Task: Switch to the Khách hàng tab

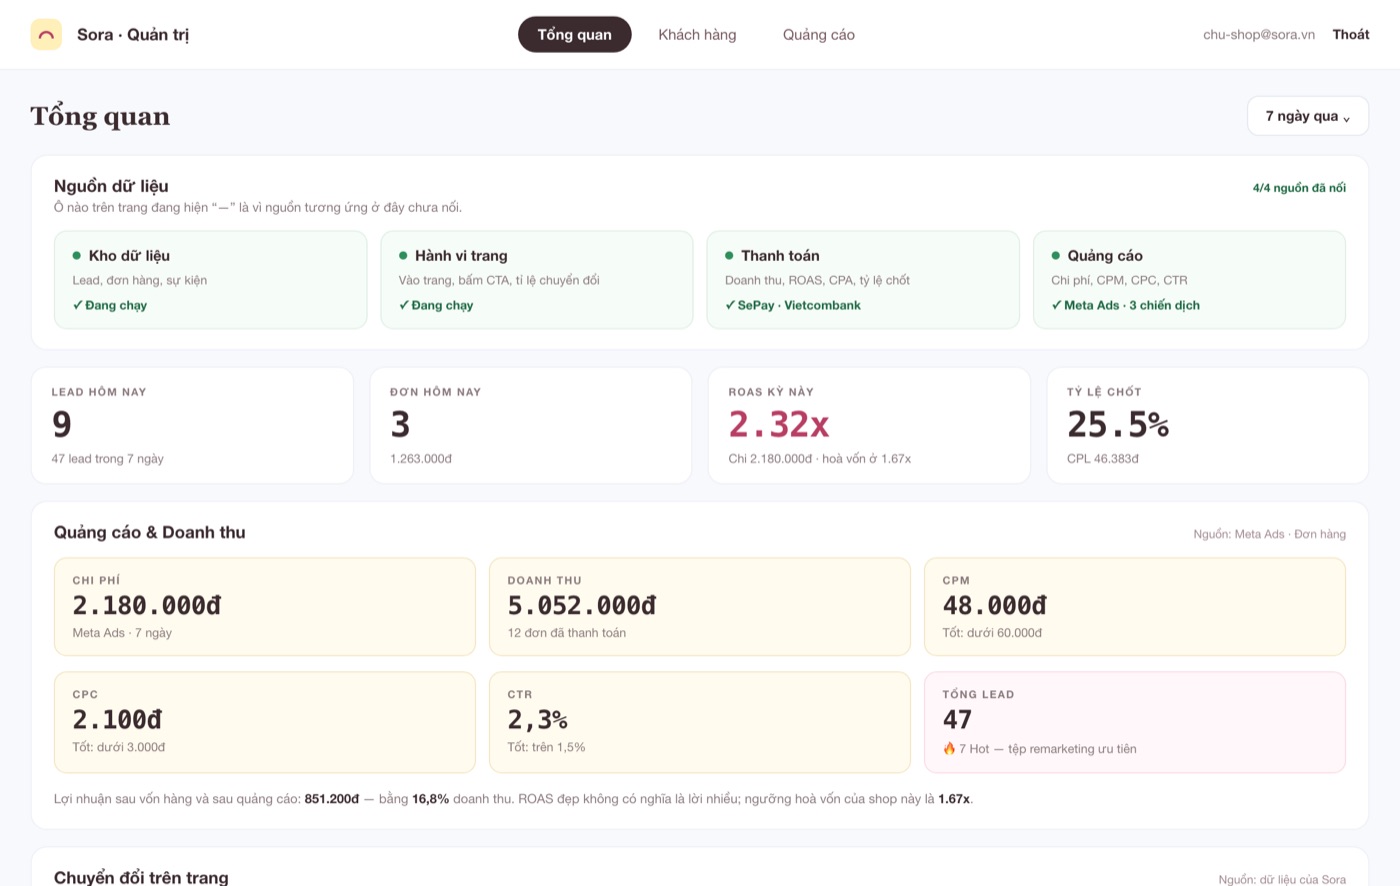Action: 697,35
